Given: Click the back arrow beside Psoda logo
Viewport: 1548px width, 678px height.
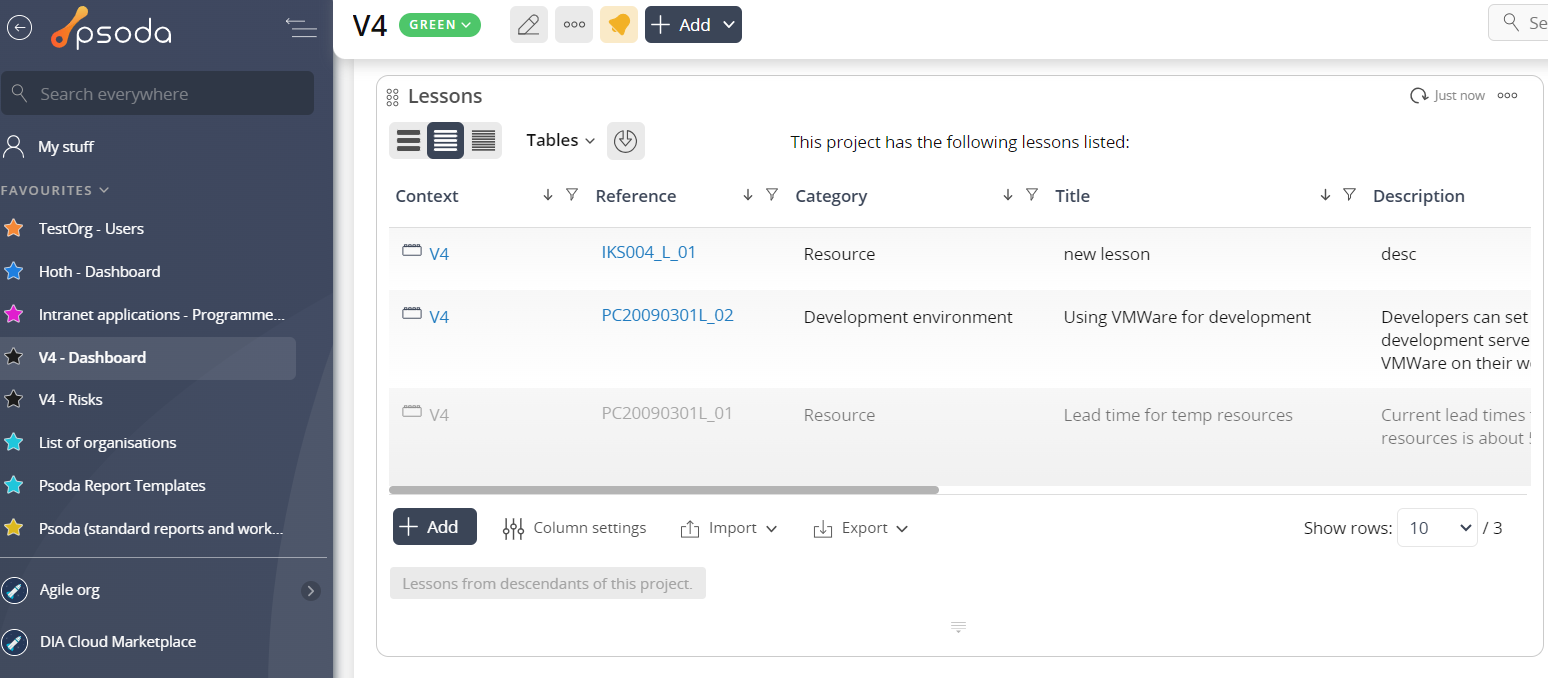Looking at the screenshot, I should 19,28.
